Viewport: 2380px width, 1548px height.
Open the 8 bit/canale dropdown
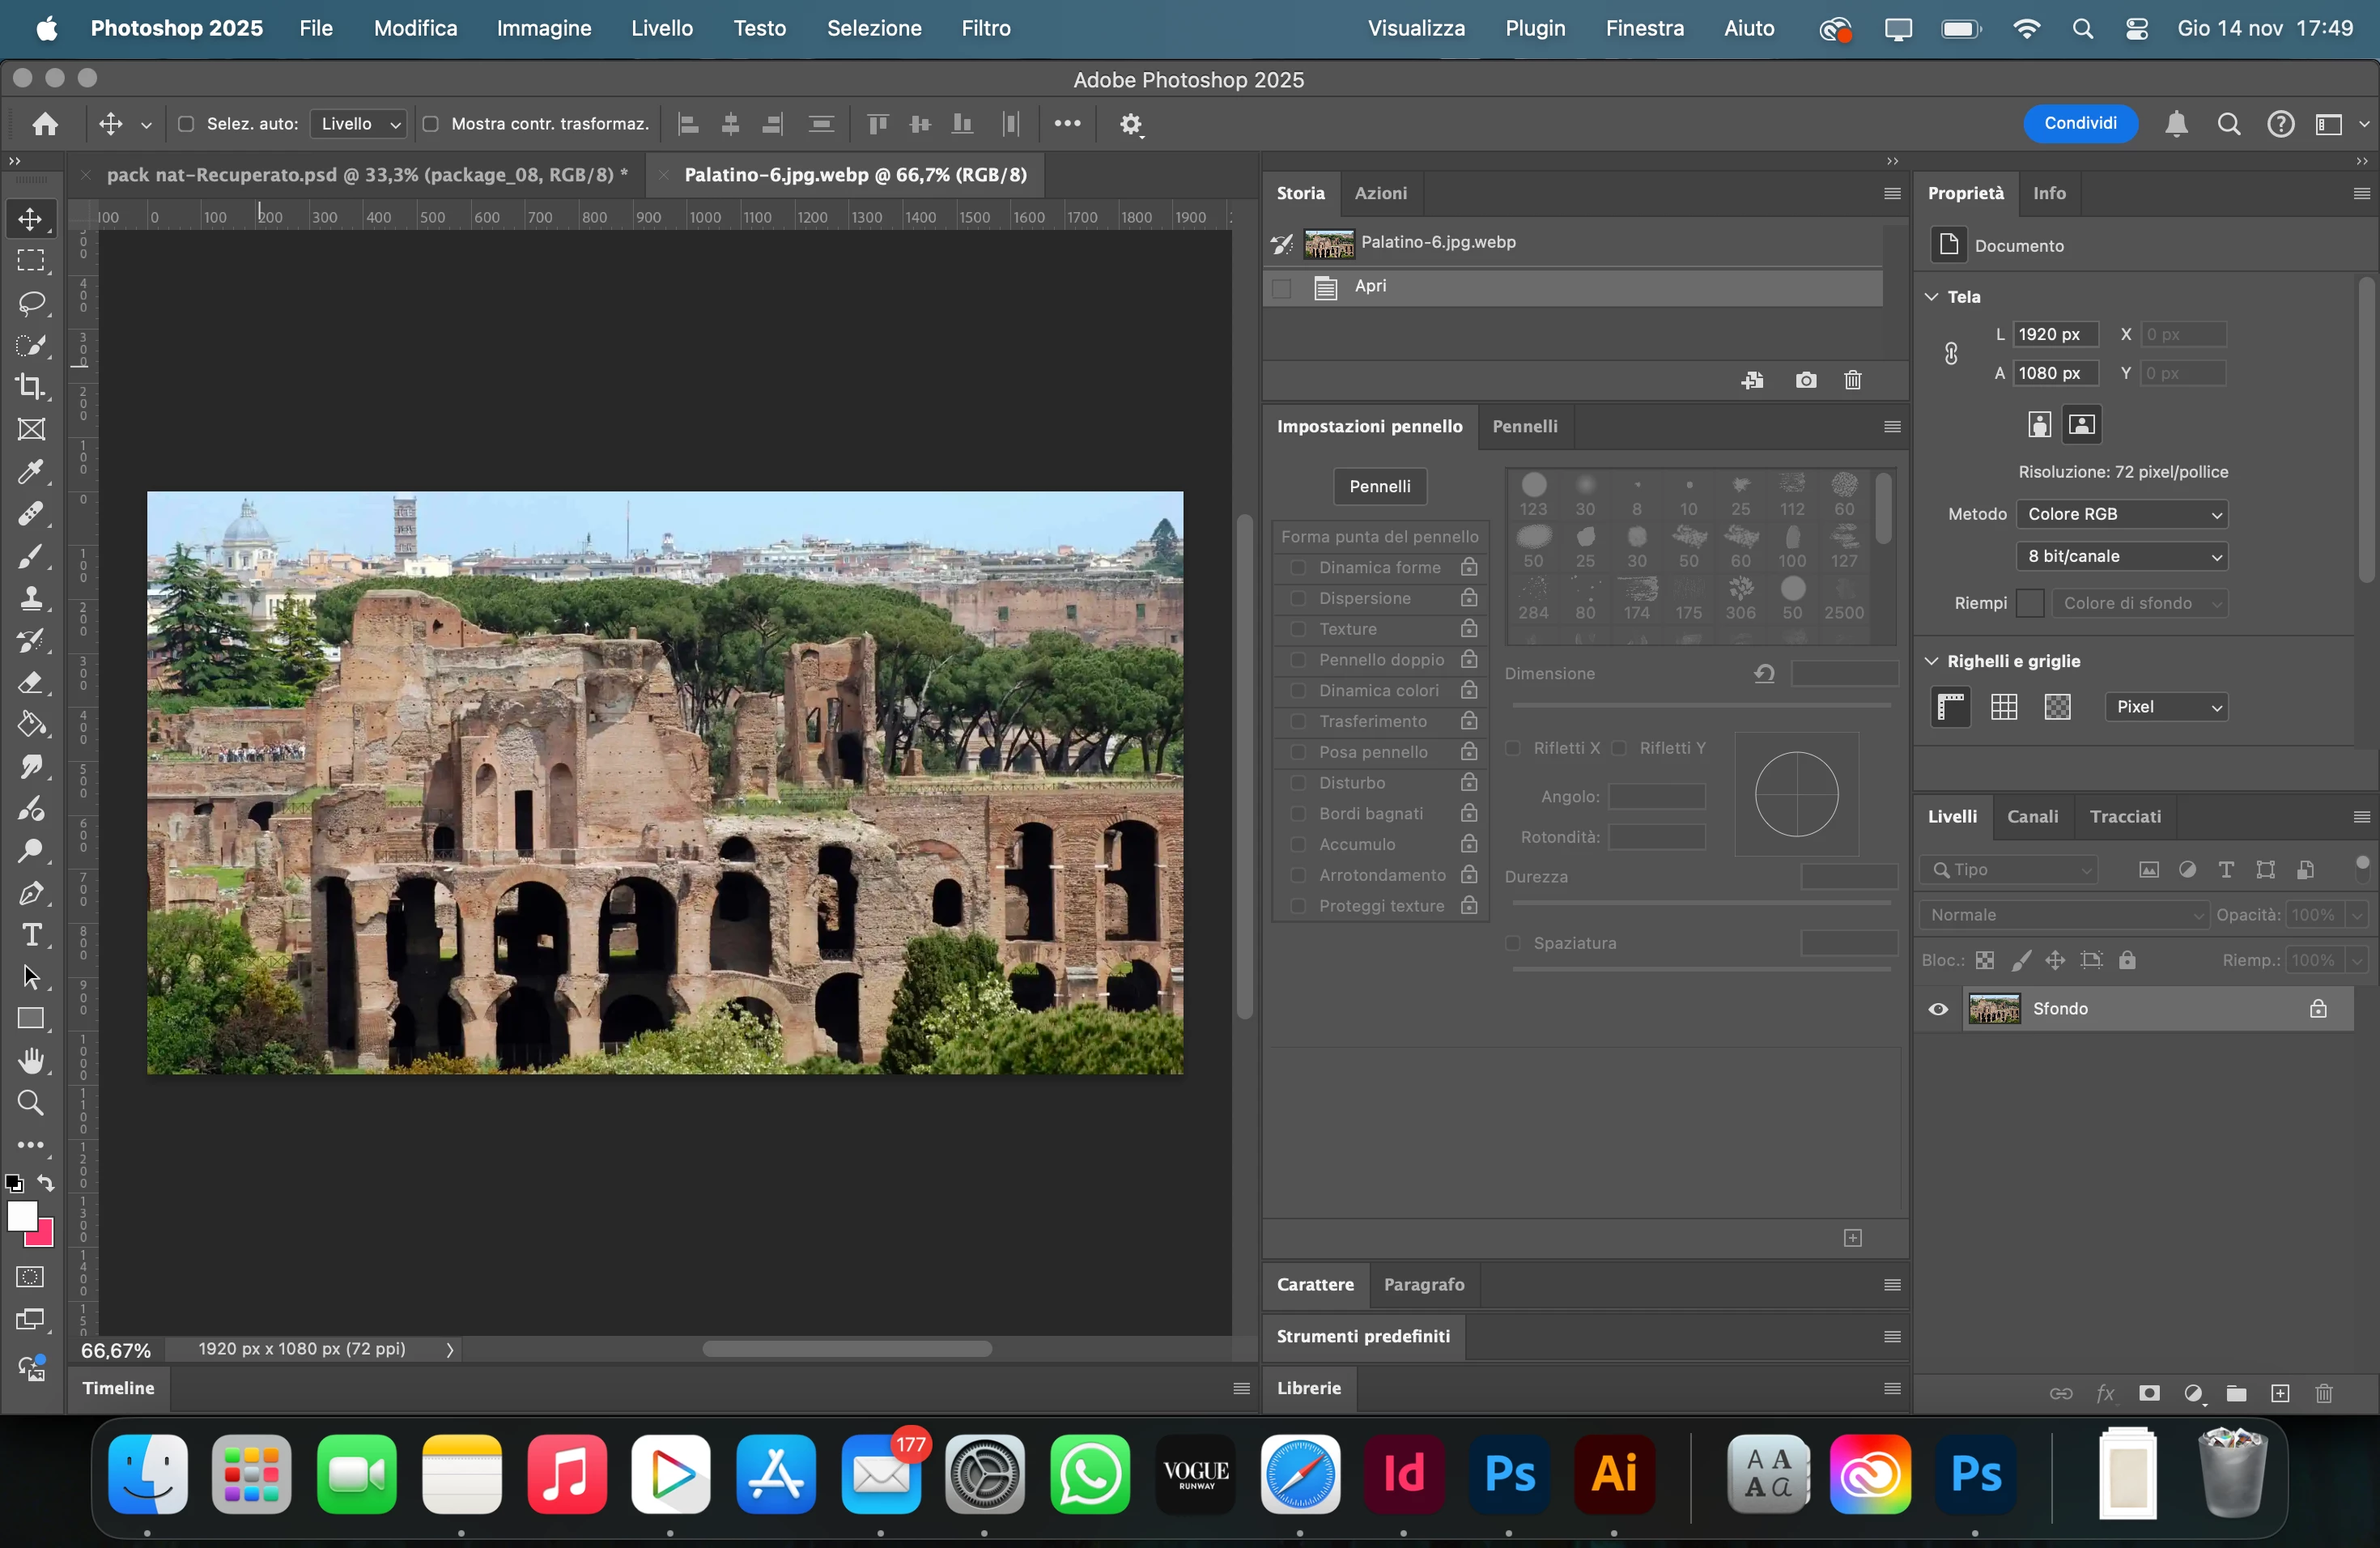2122,556
